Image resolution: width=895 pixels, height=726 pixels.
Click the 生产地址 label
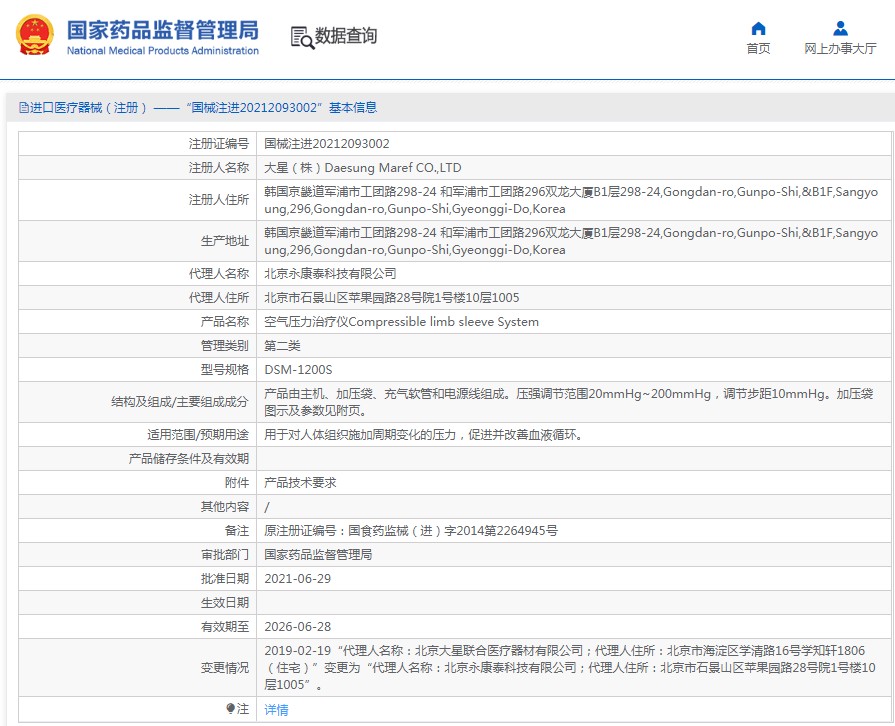[225, 241]
